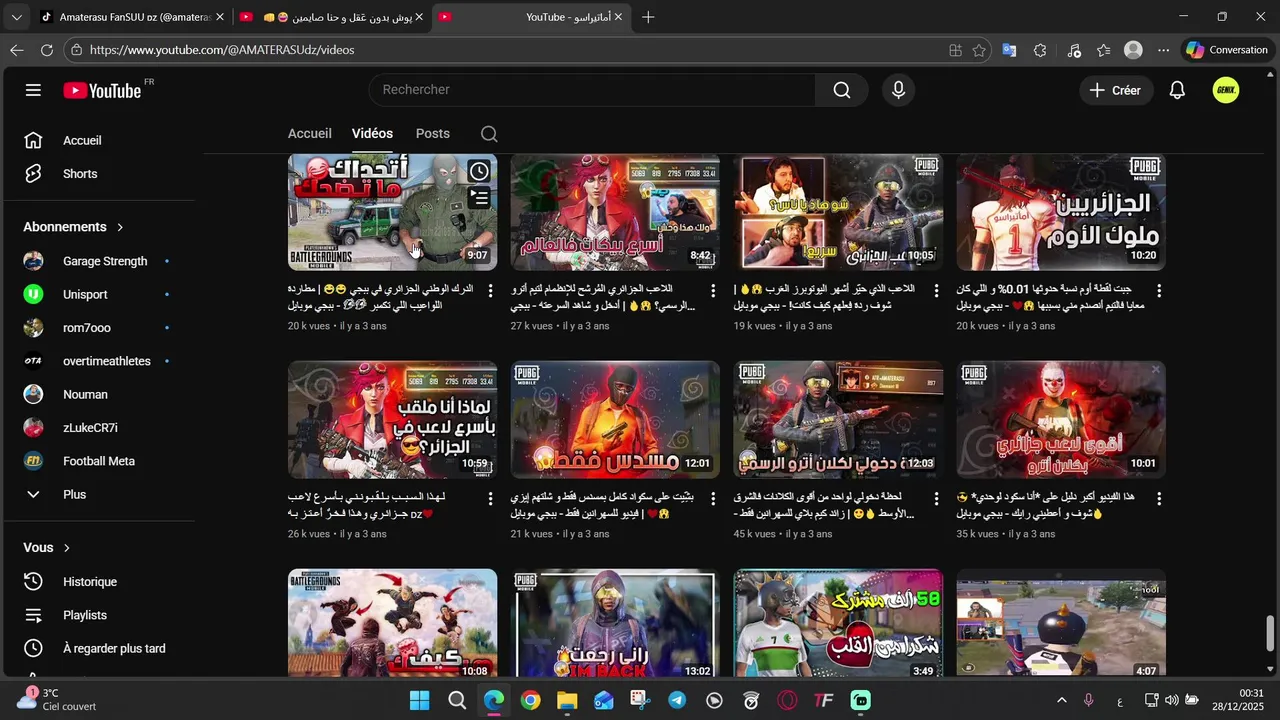Open options menu for 10:01 video
This screenshot has width=1280, height=720.
(1159, 499)
